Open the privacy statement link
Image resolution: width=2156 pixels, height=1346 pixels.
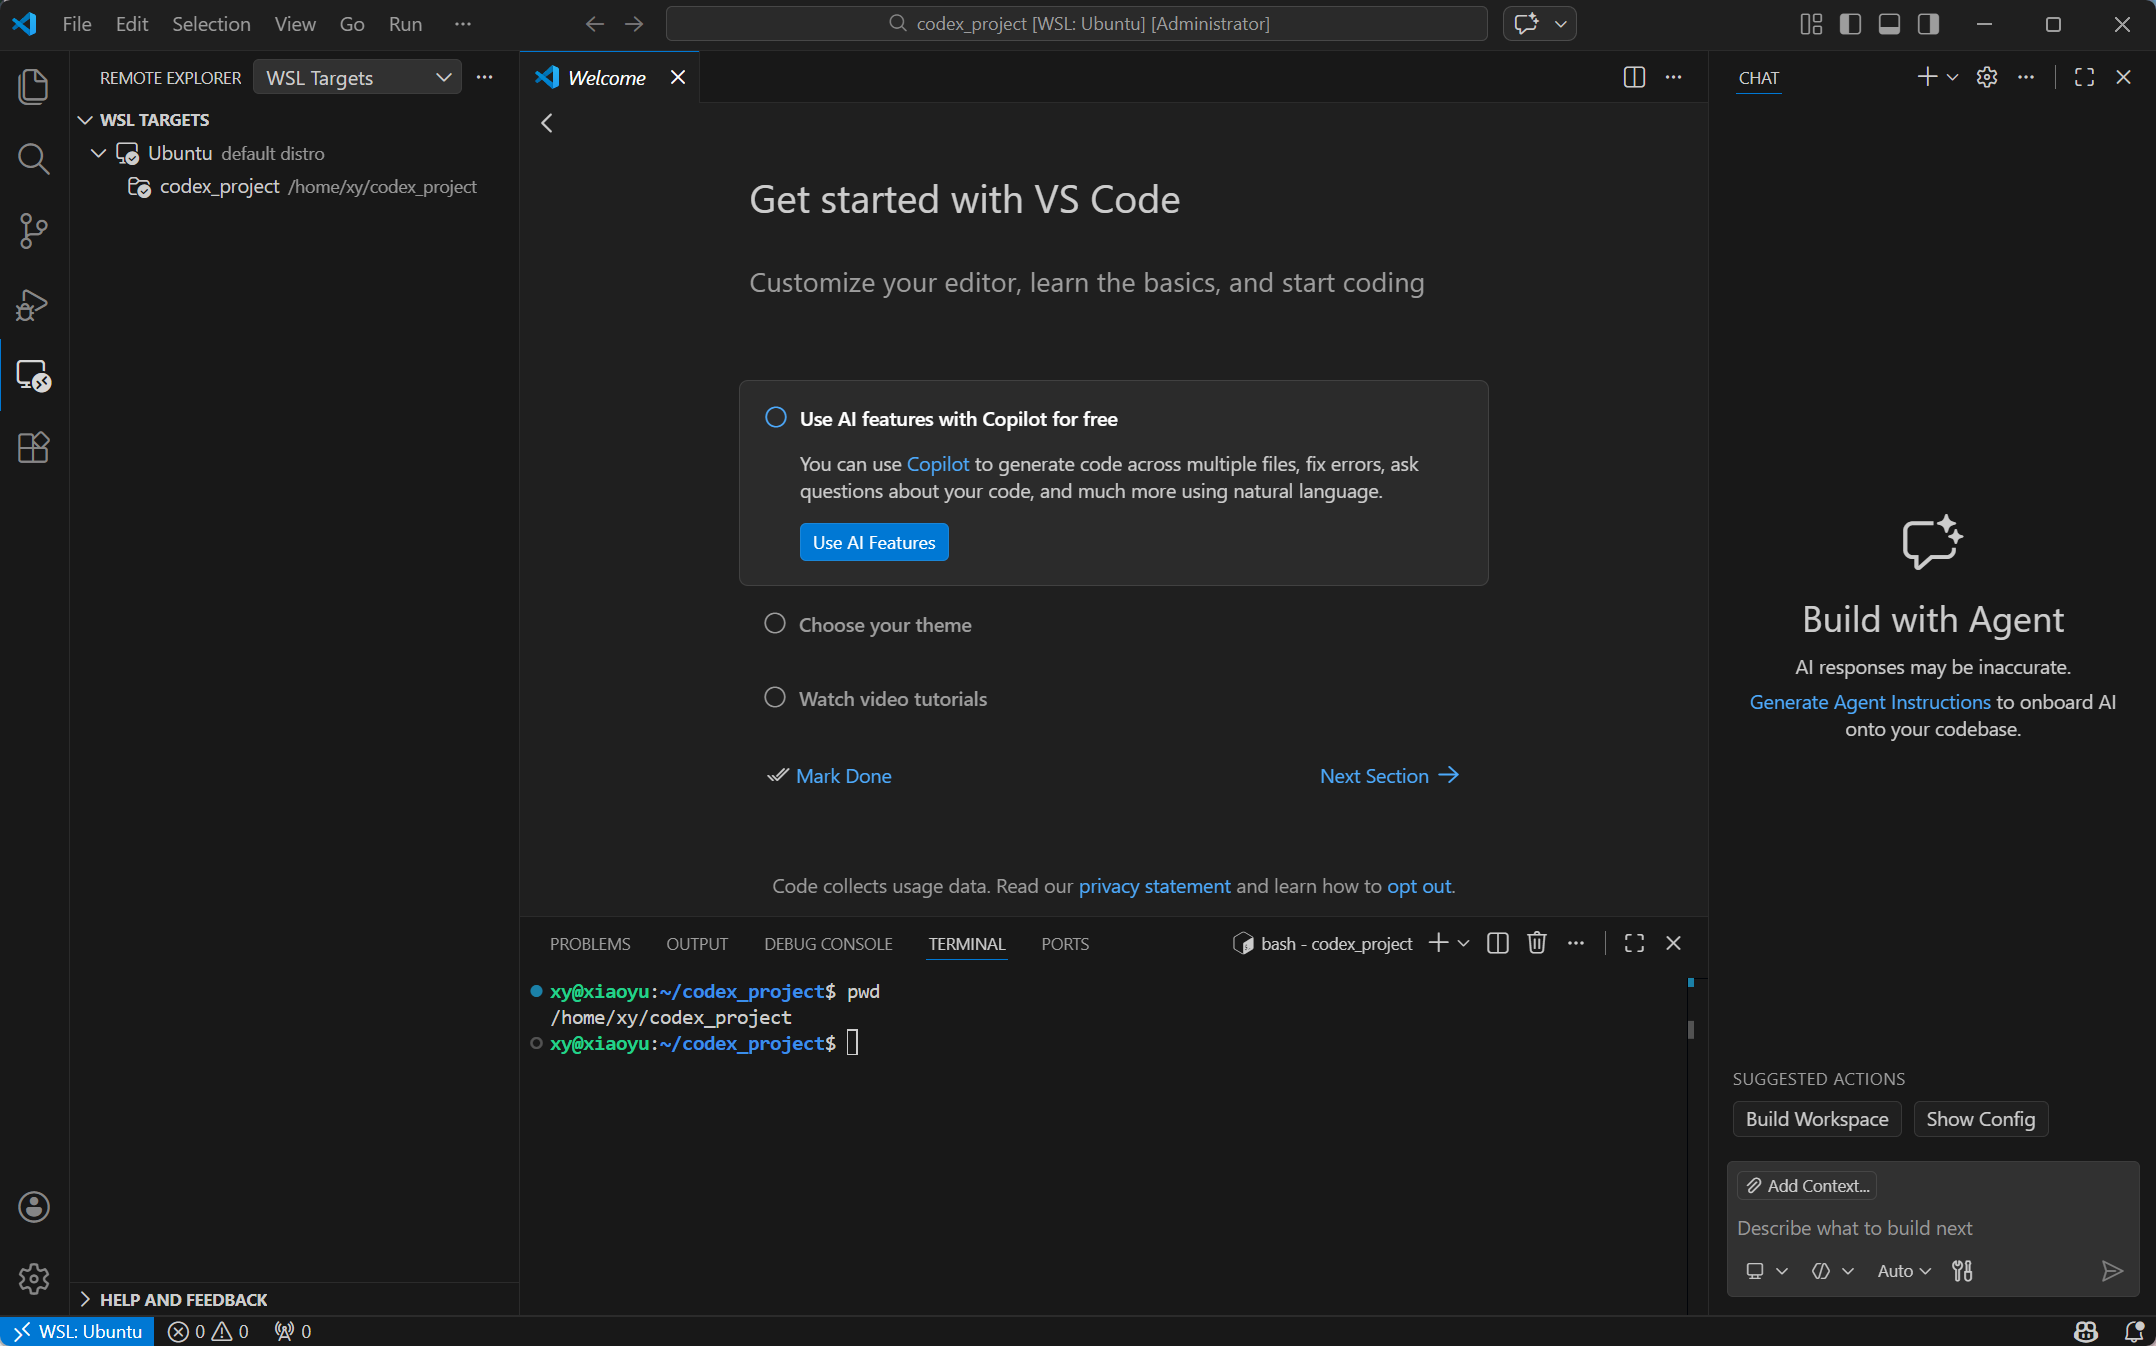coord(1154,886)
